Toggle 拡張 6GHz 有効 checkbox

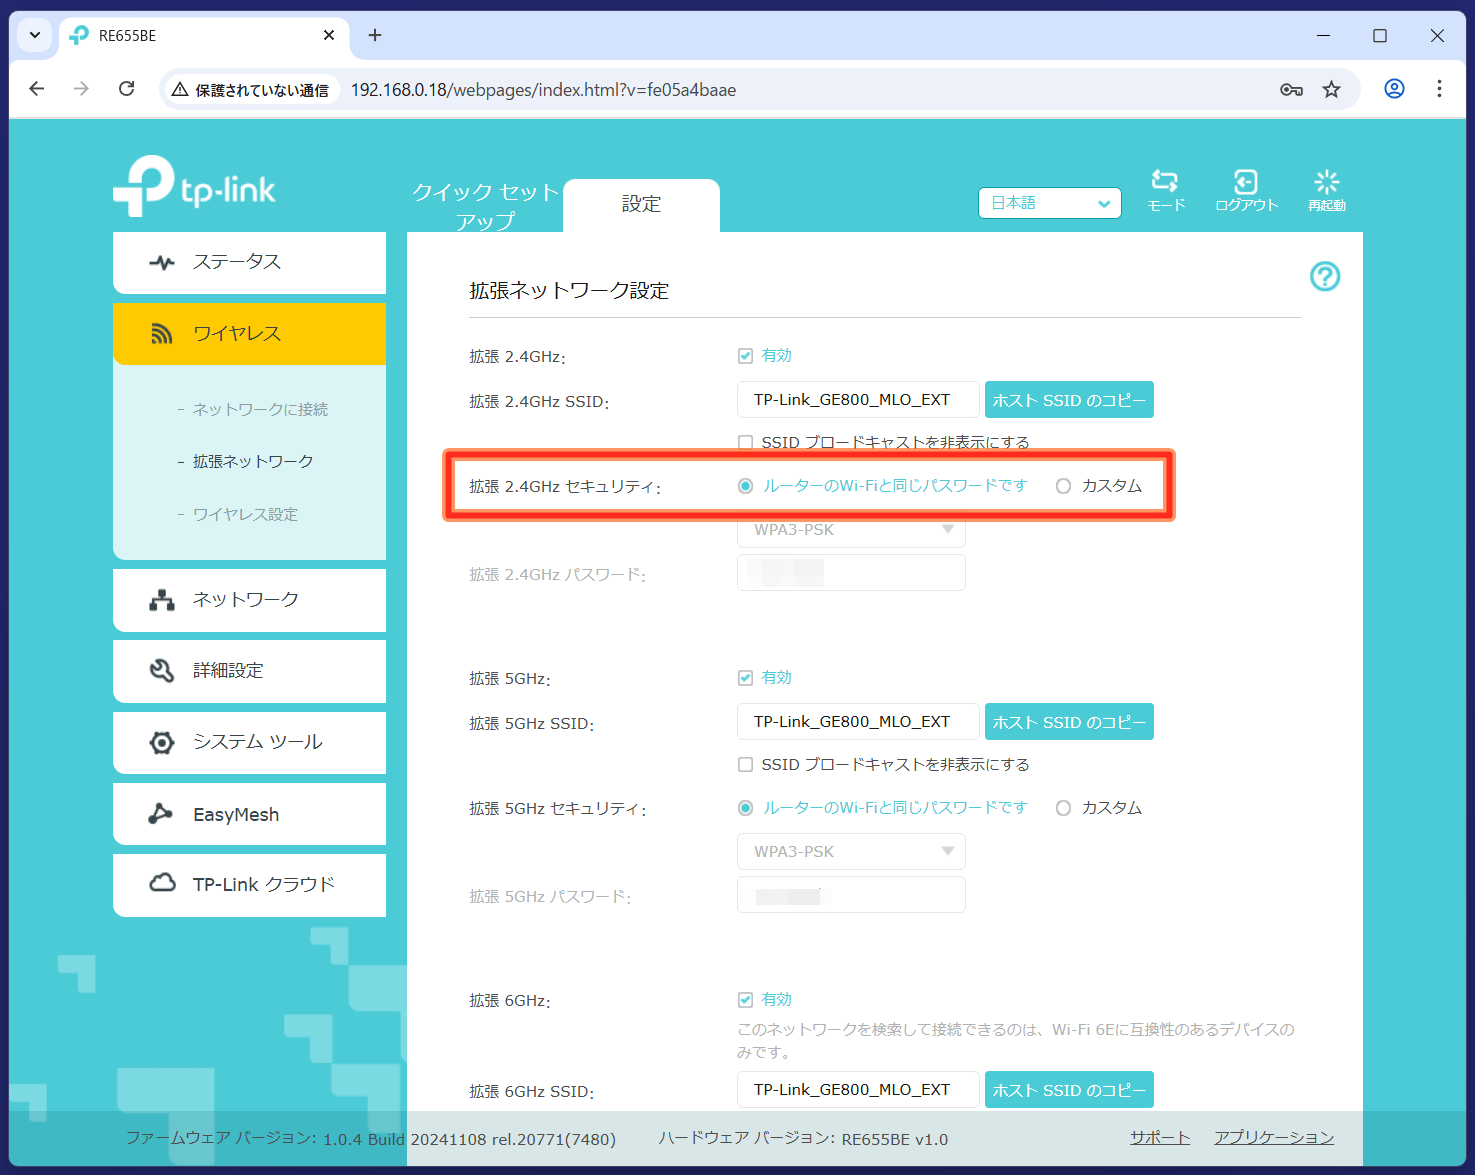click(x=745, y=1000)
